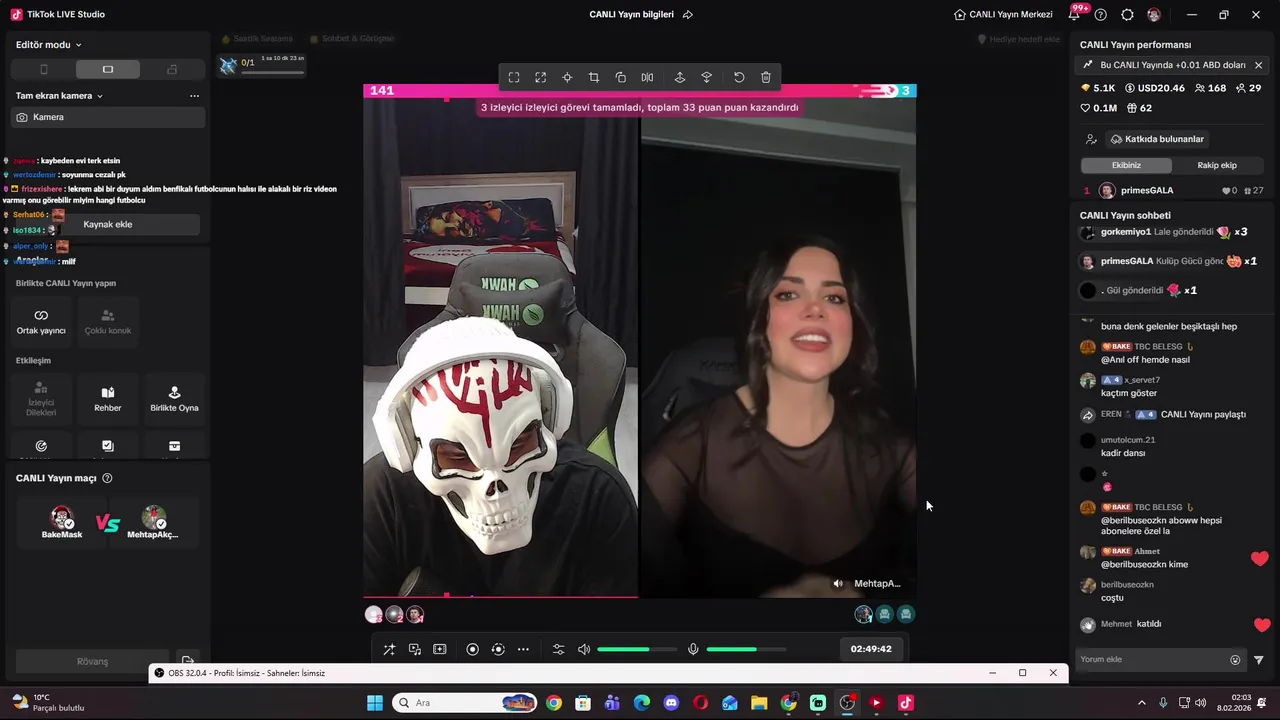Start recording with the record button
Image resolution: width=1280 pixels, height=720 pixels.
pos(473,649)
